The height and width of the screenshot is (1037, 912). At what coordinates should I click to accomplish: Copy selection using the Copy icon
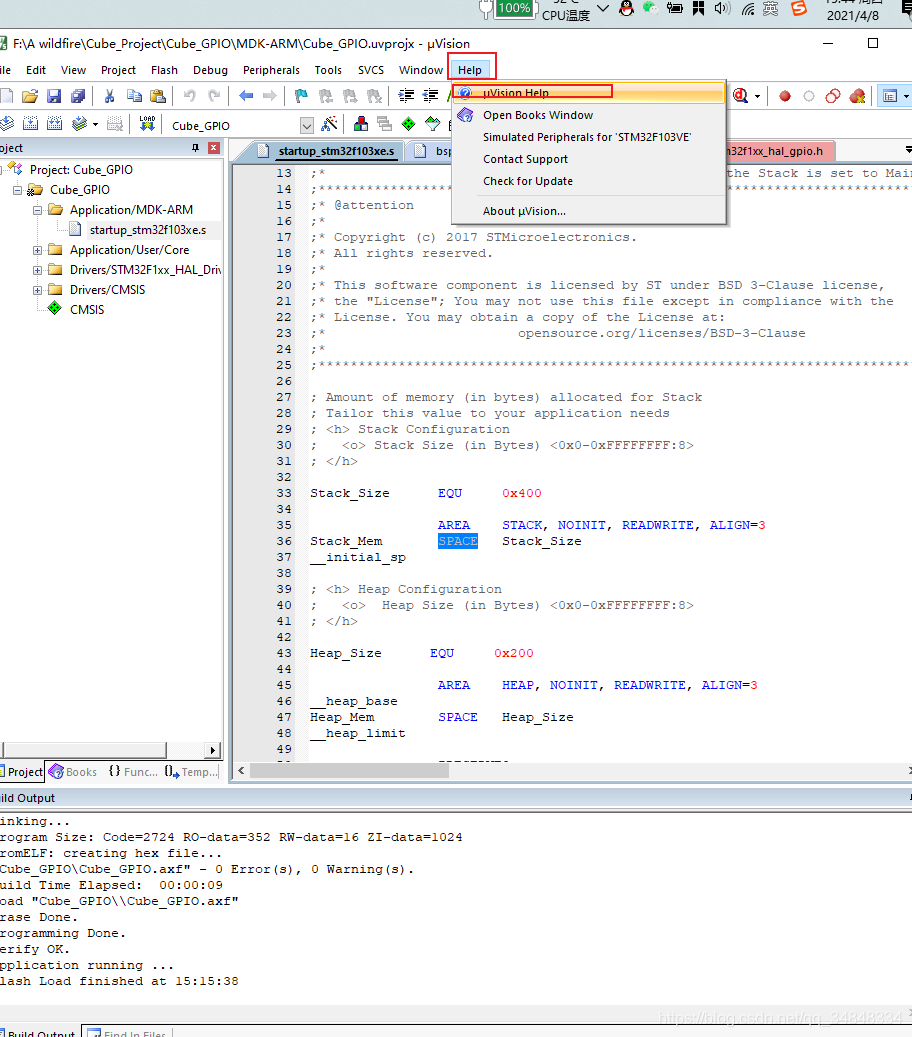tap(134, 97)
